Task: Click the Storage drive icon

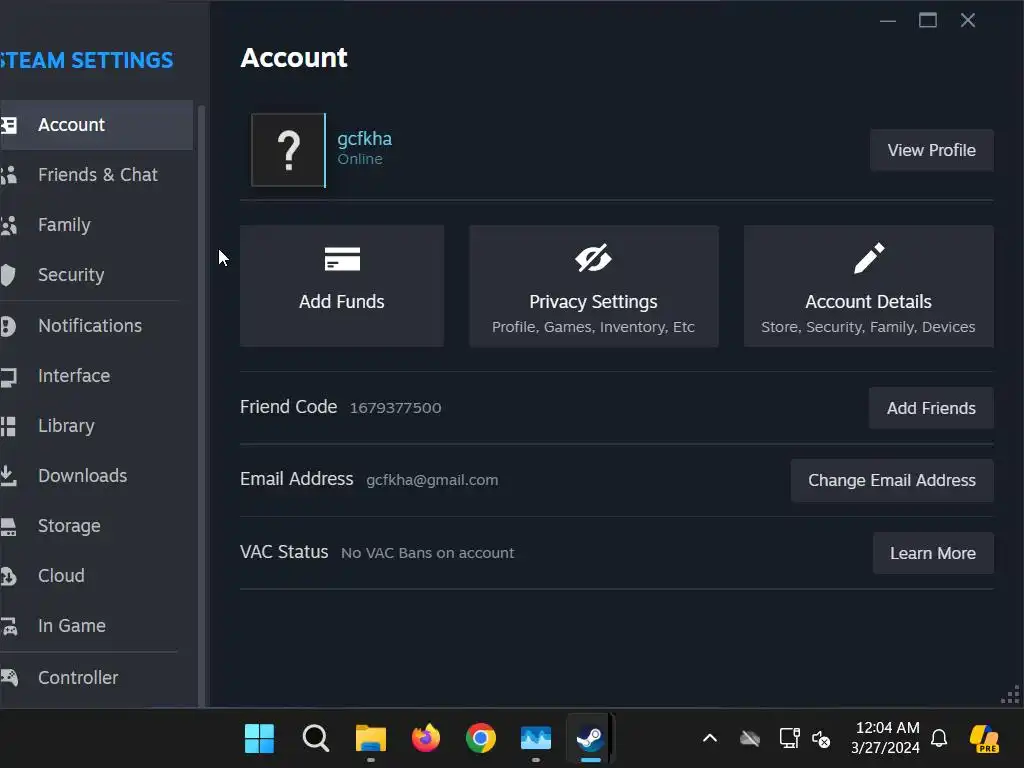Action: tap(8, 526)
